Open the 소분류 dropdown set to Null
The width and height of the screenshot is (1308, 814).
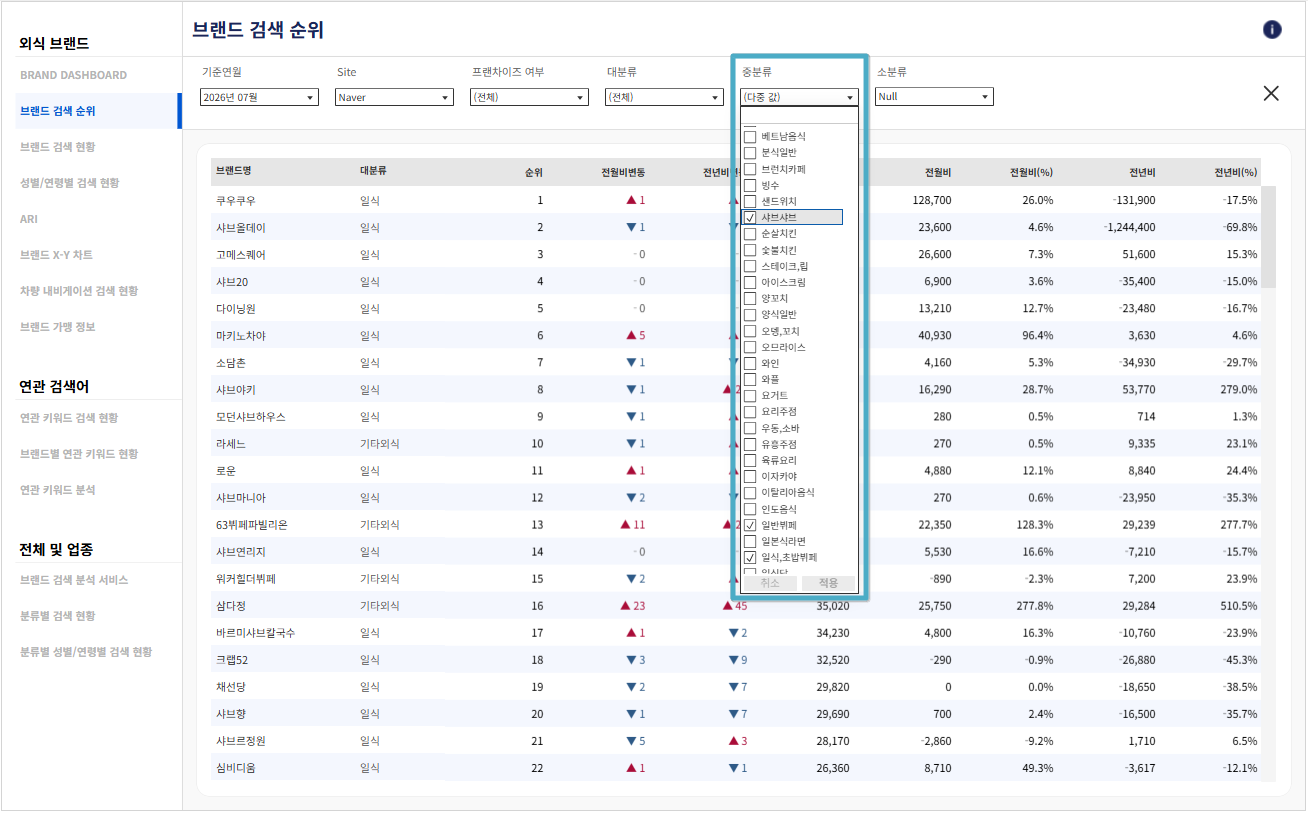[x=934, y=97]
